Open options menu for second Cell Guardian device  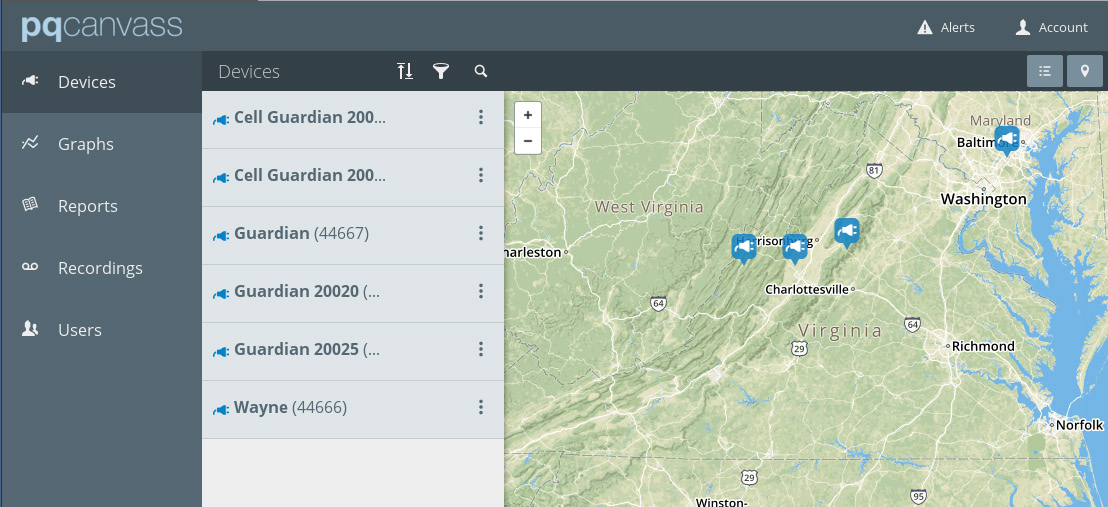(481, 175)
